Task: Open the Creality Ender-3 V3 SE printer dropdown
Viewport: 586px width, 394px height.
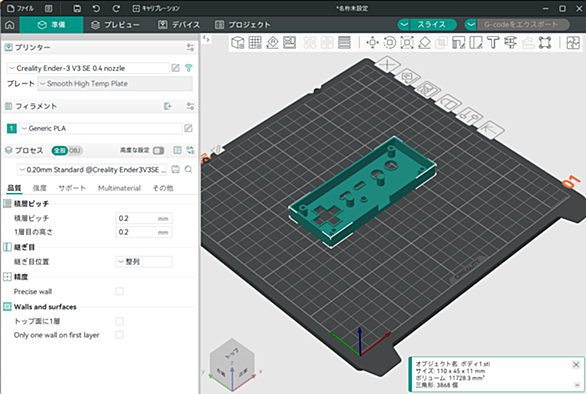Action: [88, 68]
